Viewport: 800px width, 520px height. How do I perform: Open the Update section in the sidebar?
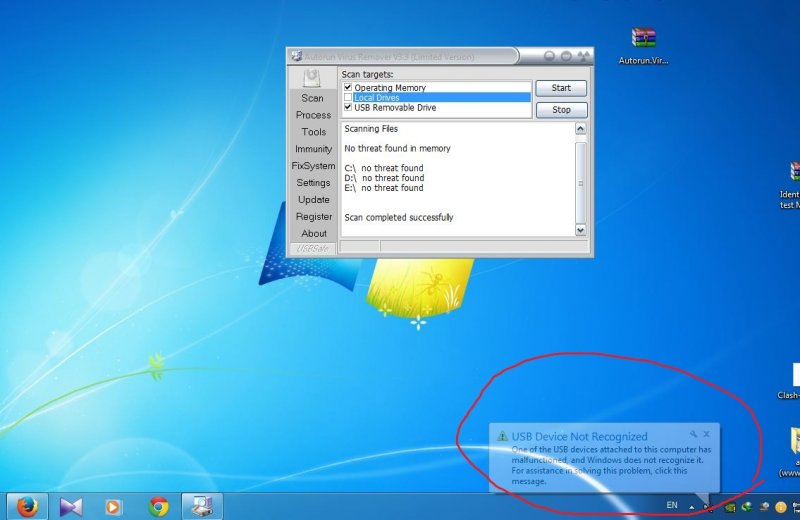(x=313, y=199)
